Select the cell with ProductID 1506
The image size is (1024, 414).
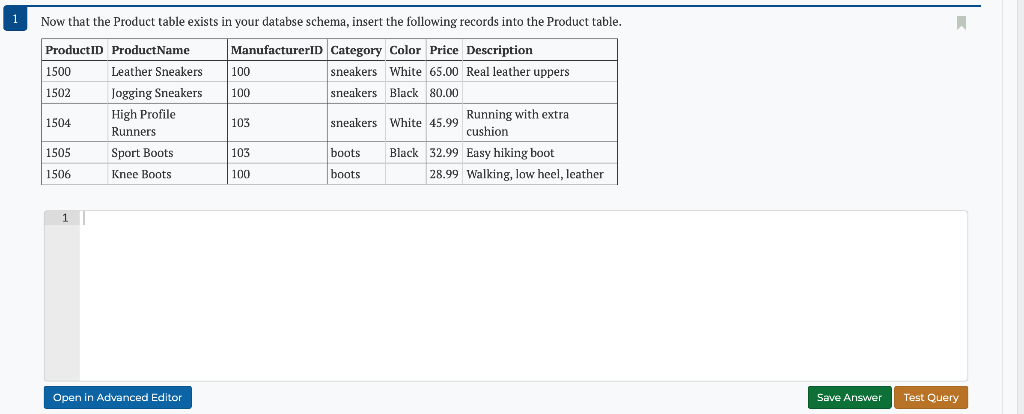(74, 174)
